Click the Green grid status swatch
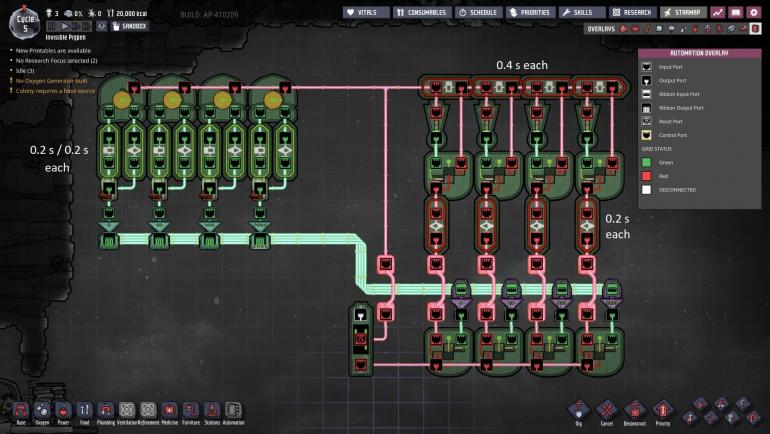The image size is (770, 434). pyautogui.click(x=647, y=162)
